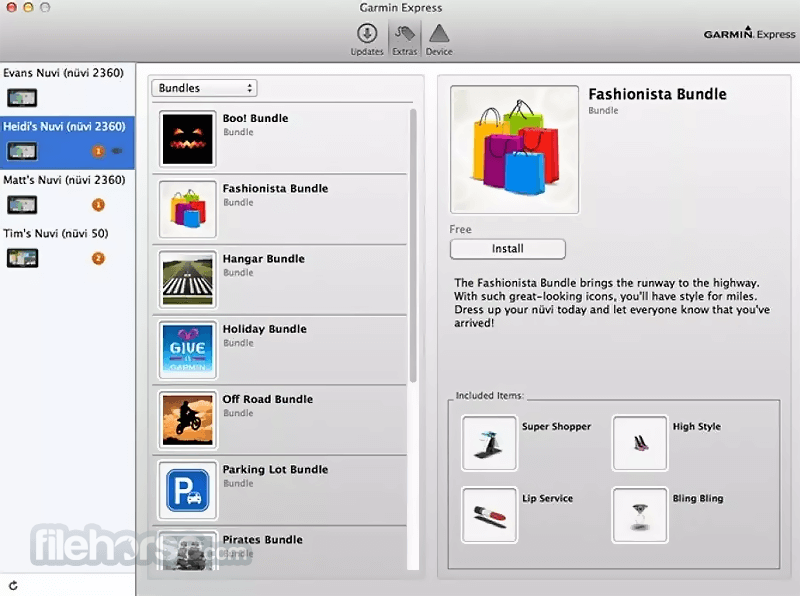Screen dimensions: 800x596
Task: Click the Lip Service label
Action: [547, 498]
